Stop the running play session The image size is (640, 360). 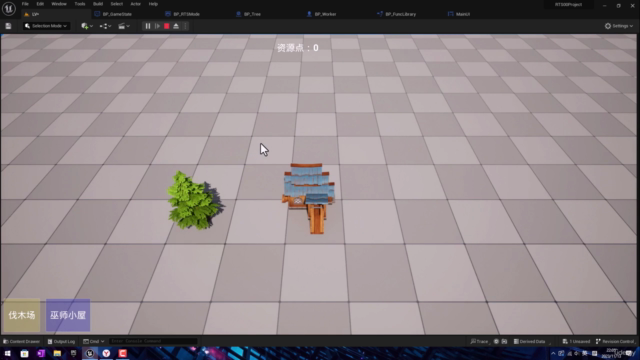[x=167, y=26]
